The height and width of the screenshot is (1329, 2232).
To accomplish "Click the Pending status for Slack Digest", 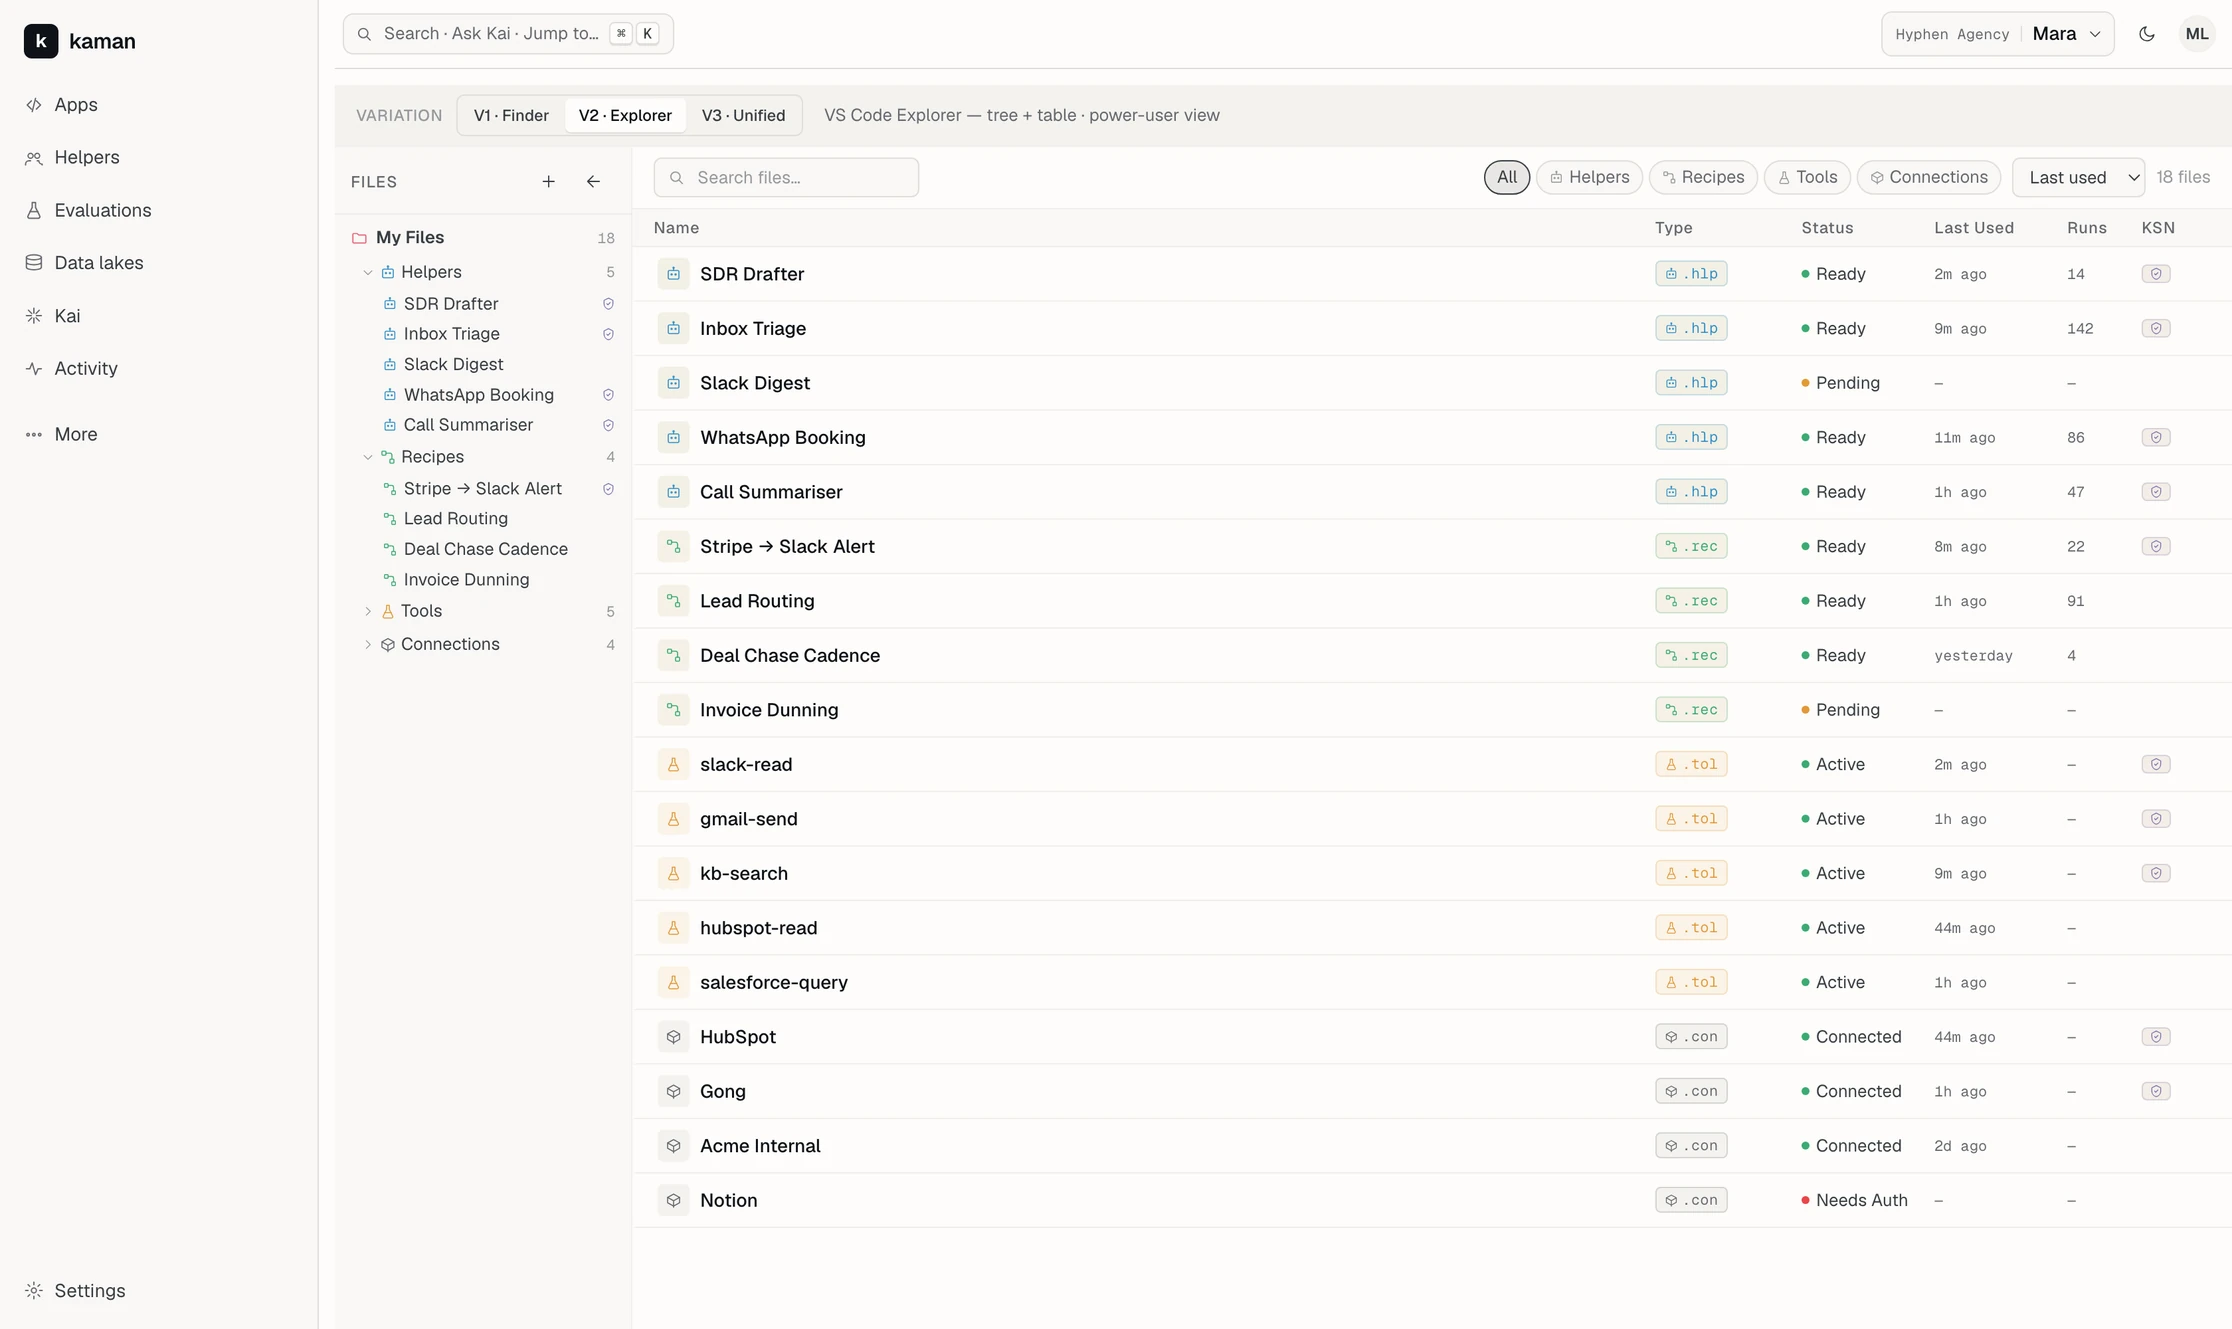I will (1840, 383).
